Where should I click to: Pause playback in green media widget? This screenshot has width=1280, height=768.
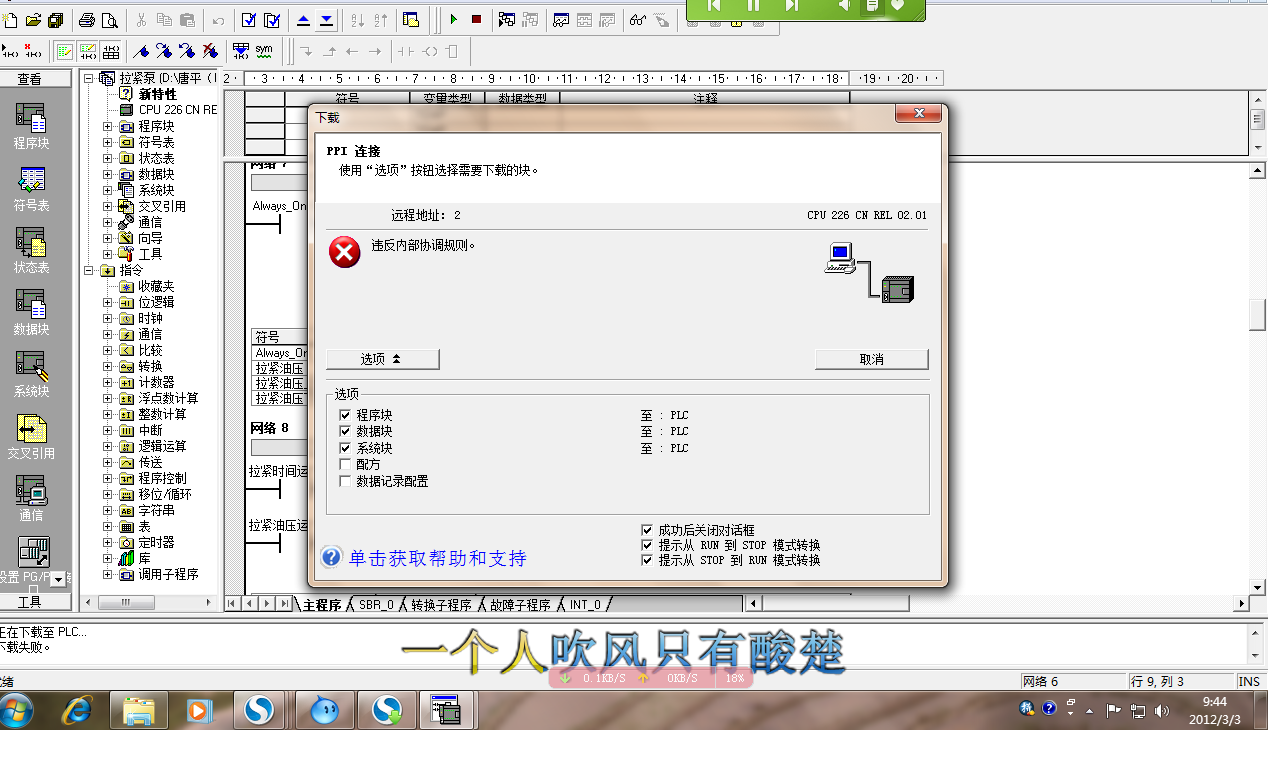753,6
